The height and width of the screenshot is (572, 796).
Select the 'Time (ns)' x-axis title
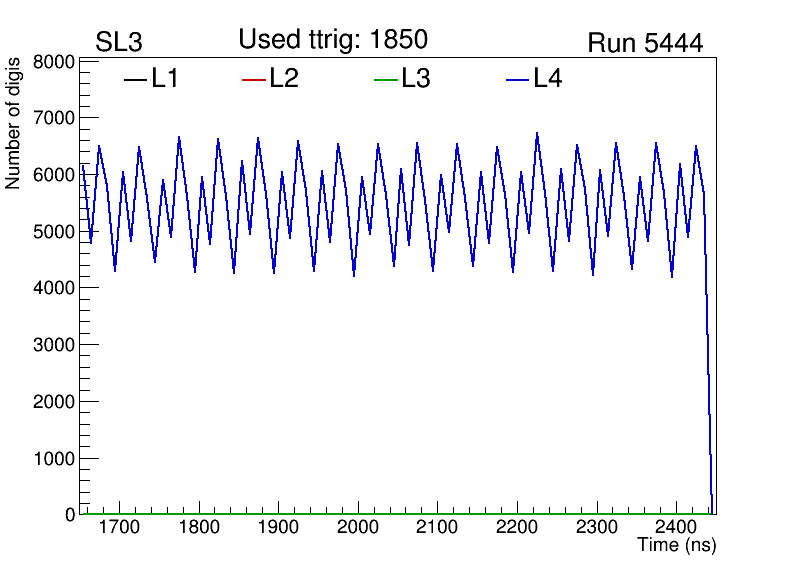tap(677, 546)
